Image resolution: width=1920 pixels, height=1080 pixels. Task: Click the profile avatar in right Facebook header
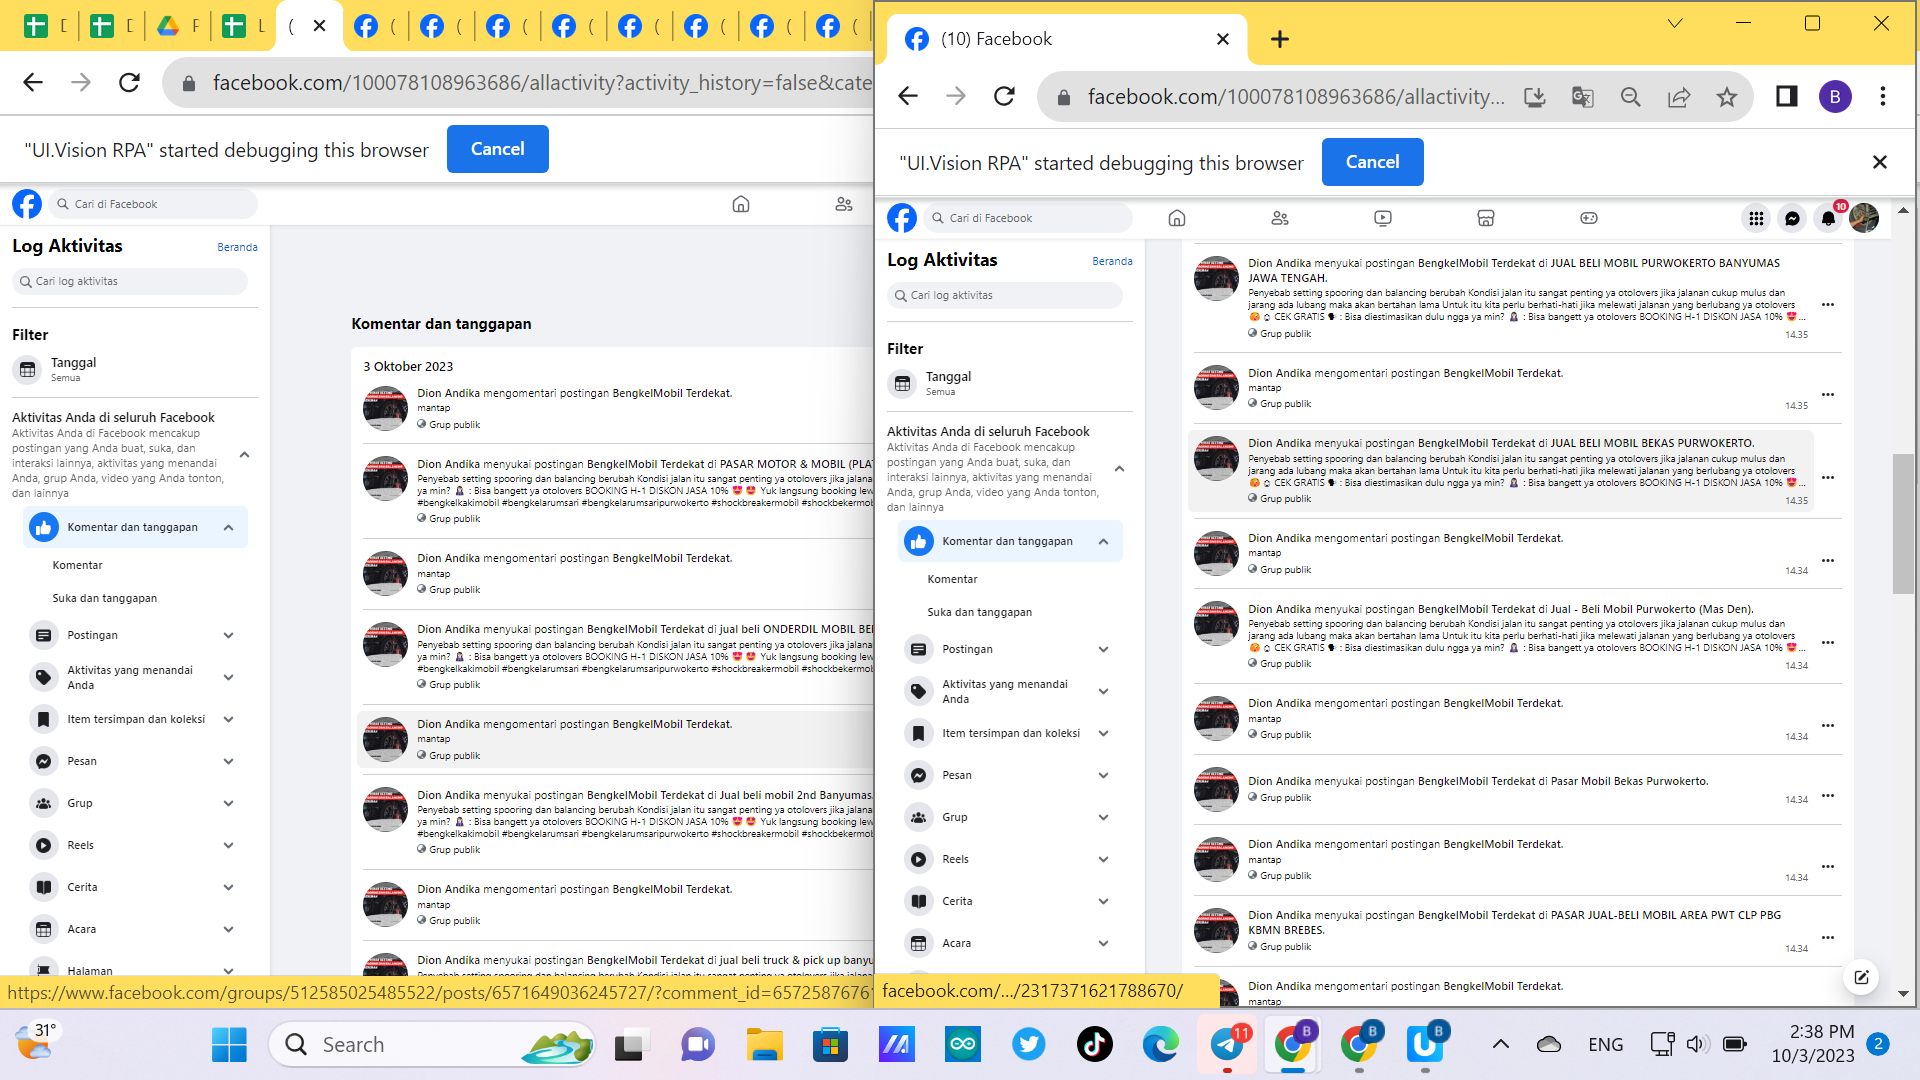click(1864, 218)
